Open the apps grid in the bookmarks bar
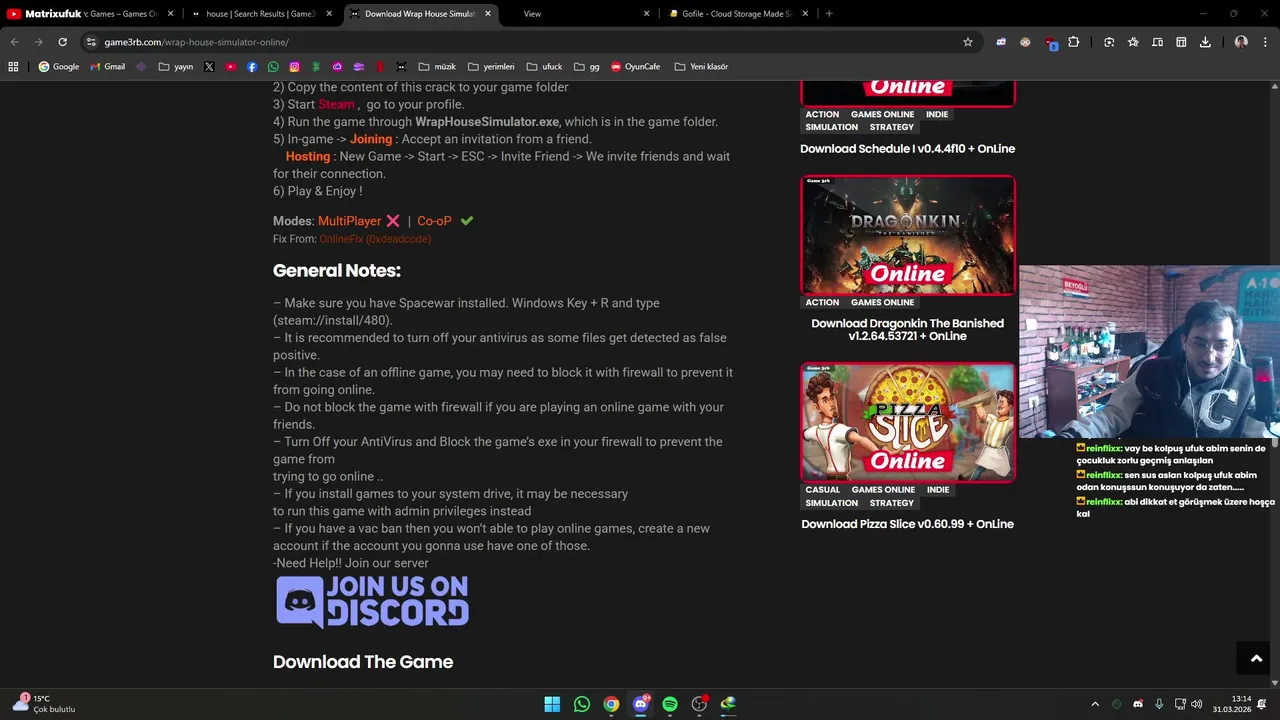The height and width of the screenshot is (720, 1280). (x=13, y=67)
